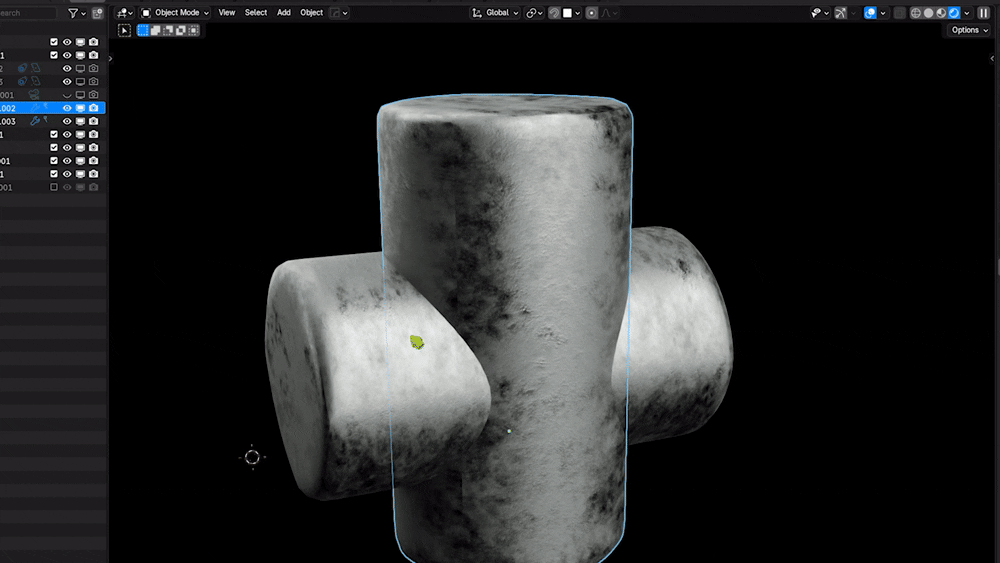Click the outliner search field

(27, 13)
